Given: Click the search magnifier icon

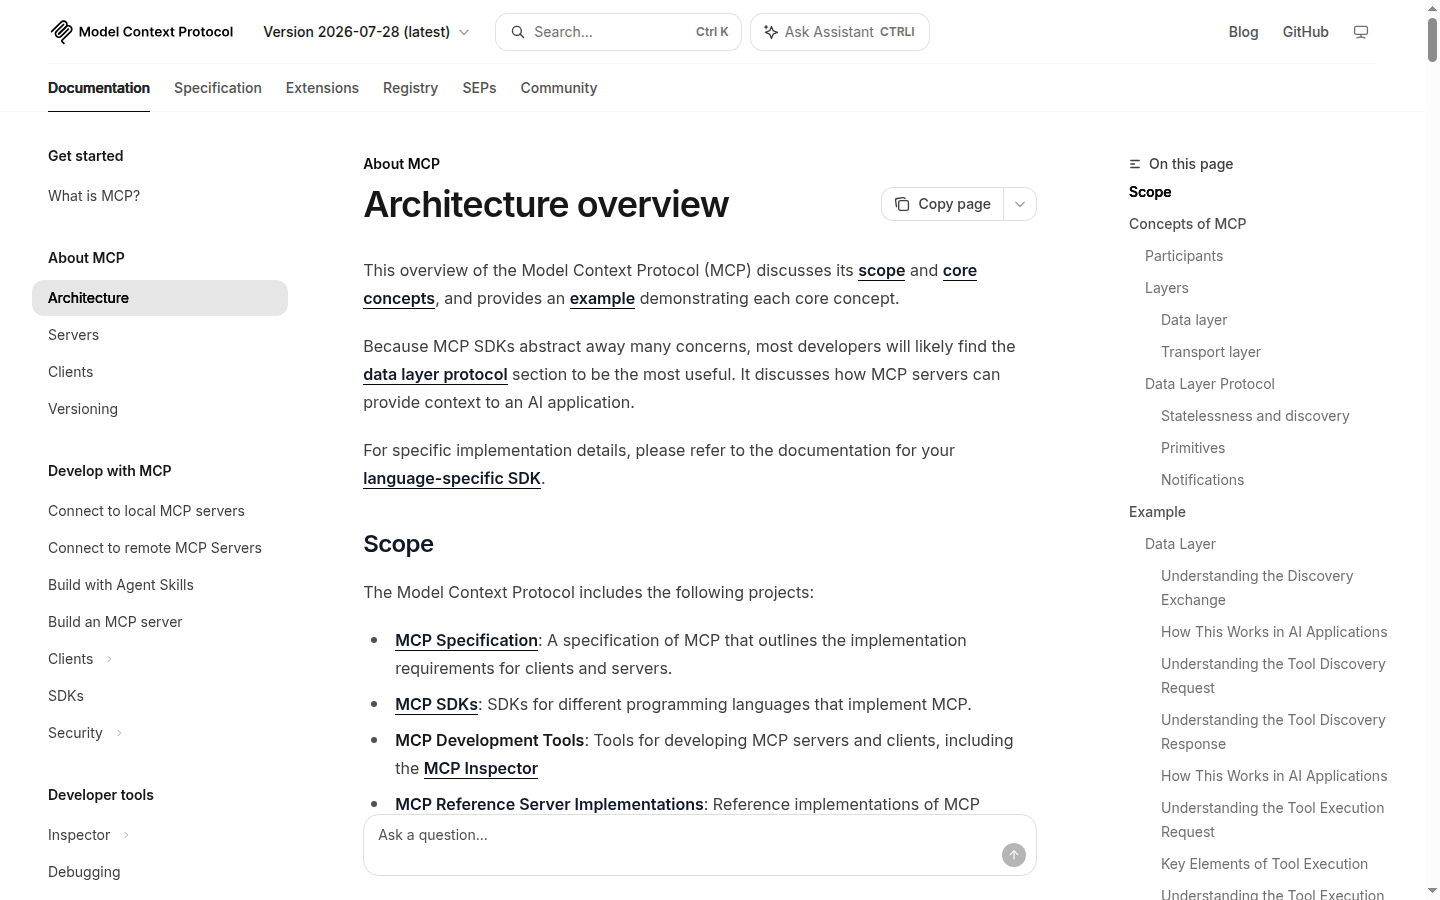Looking at the screenshot, I should [x=518, y=32].
